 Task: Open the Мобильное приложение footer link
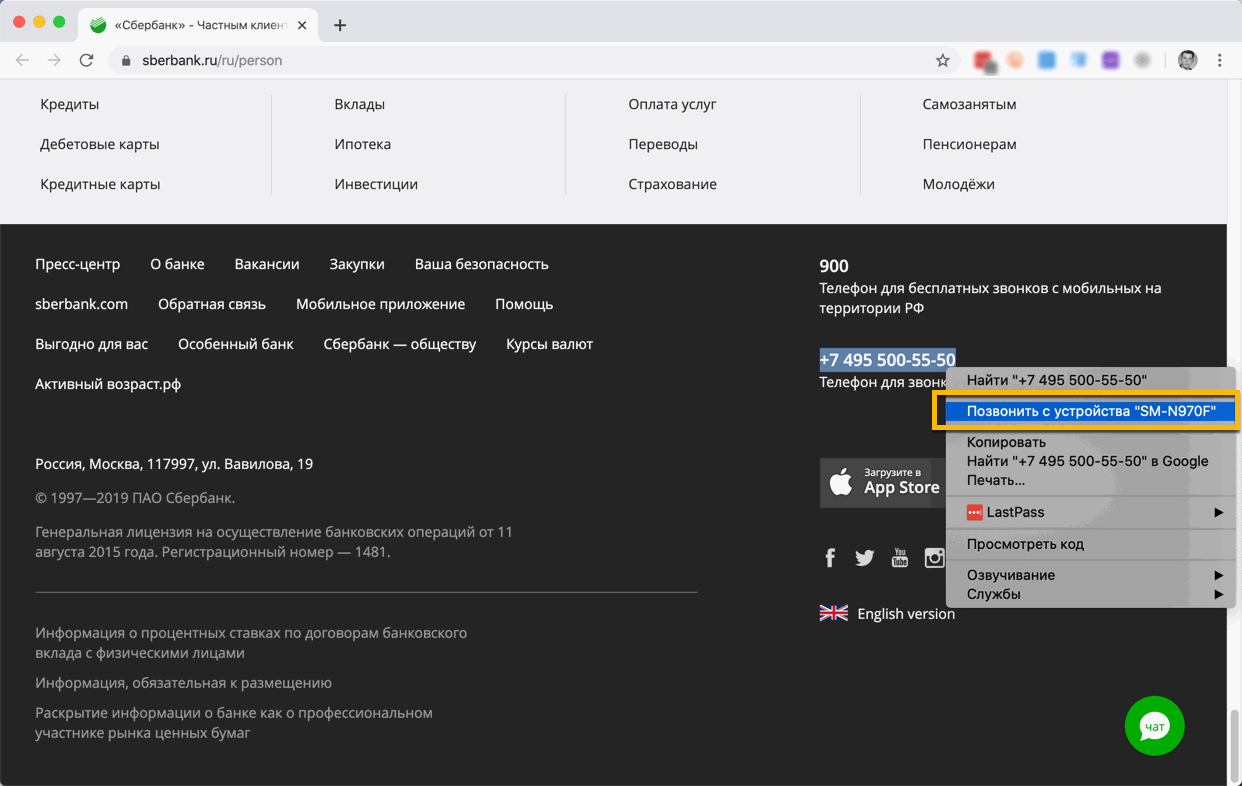click(380, 304)
